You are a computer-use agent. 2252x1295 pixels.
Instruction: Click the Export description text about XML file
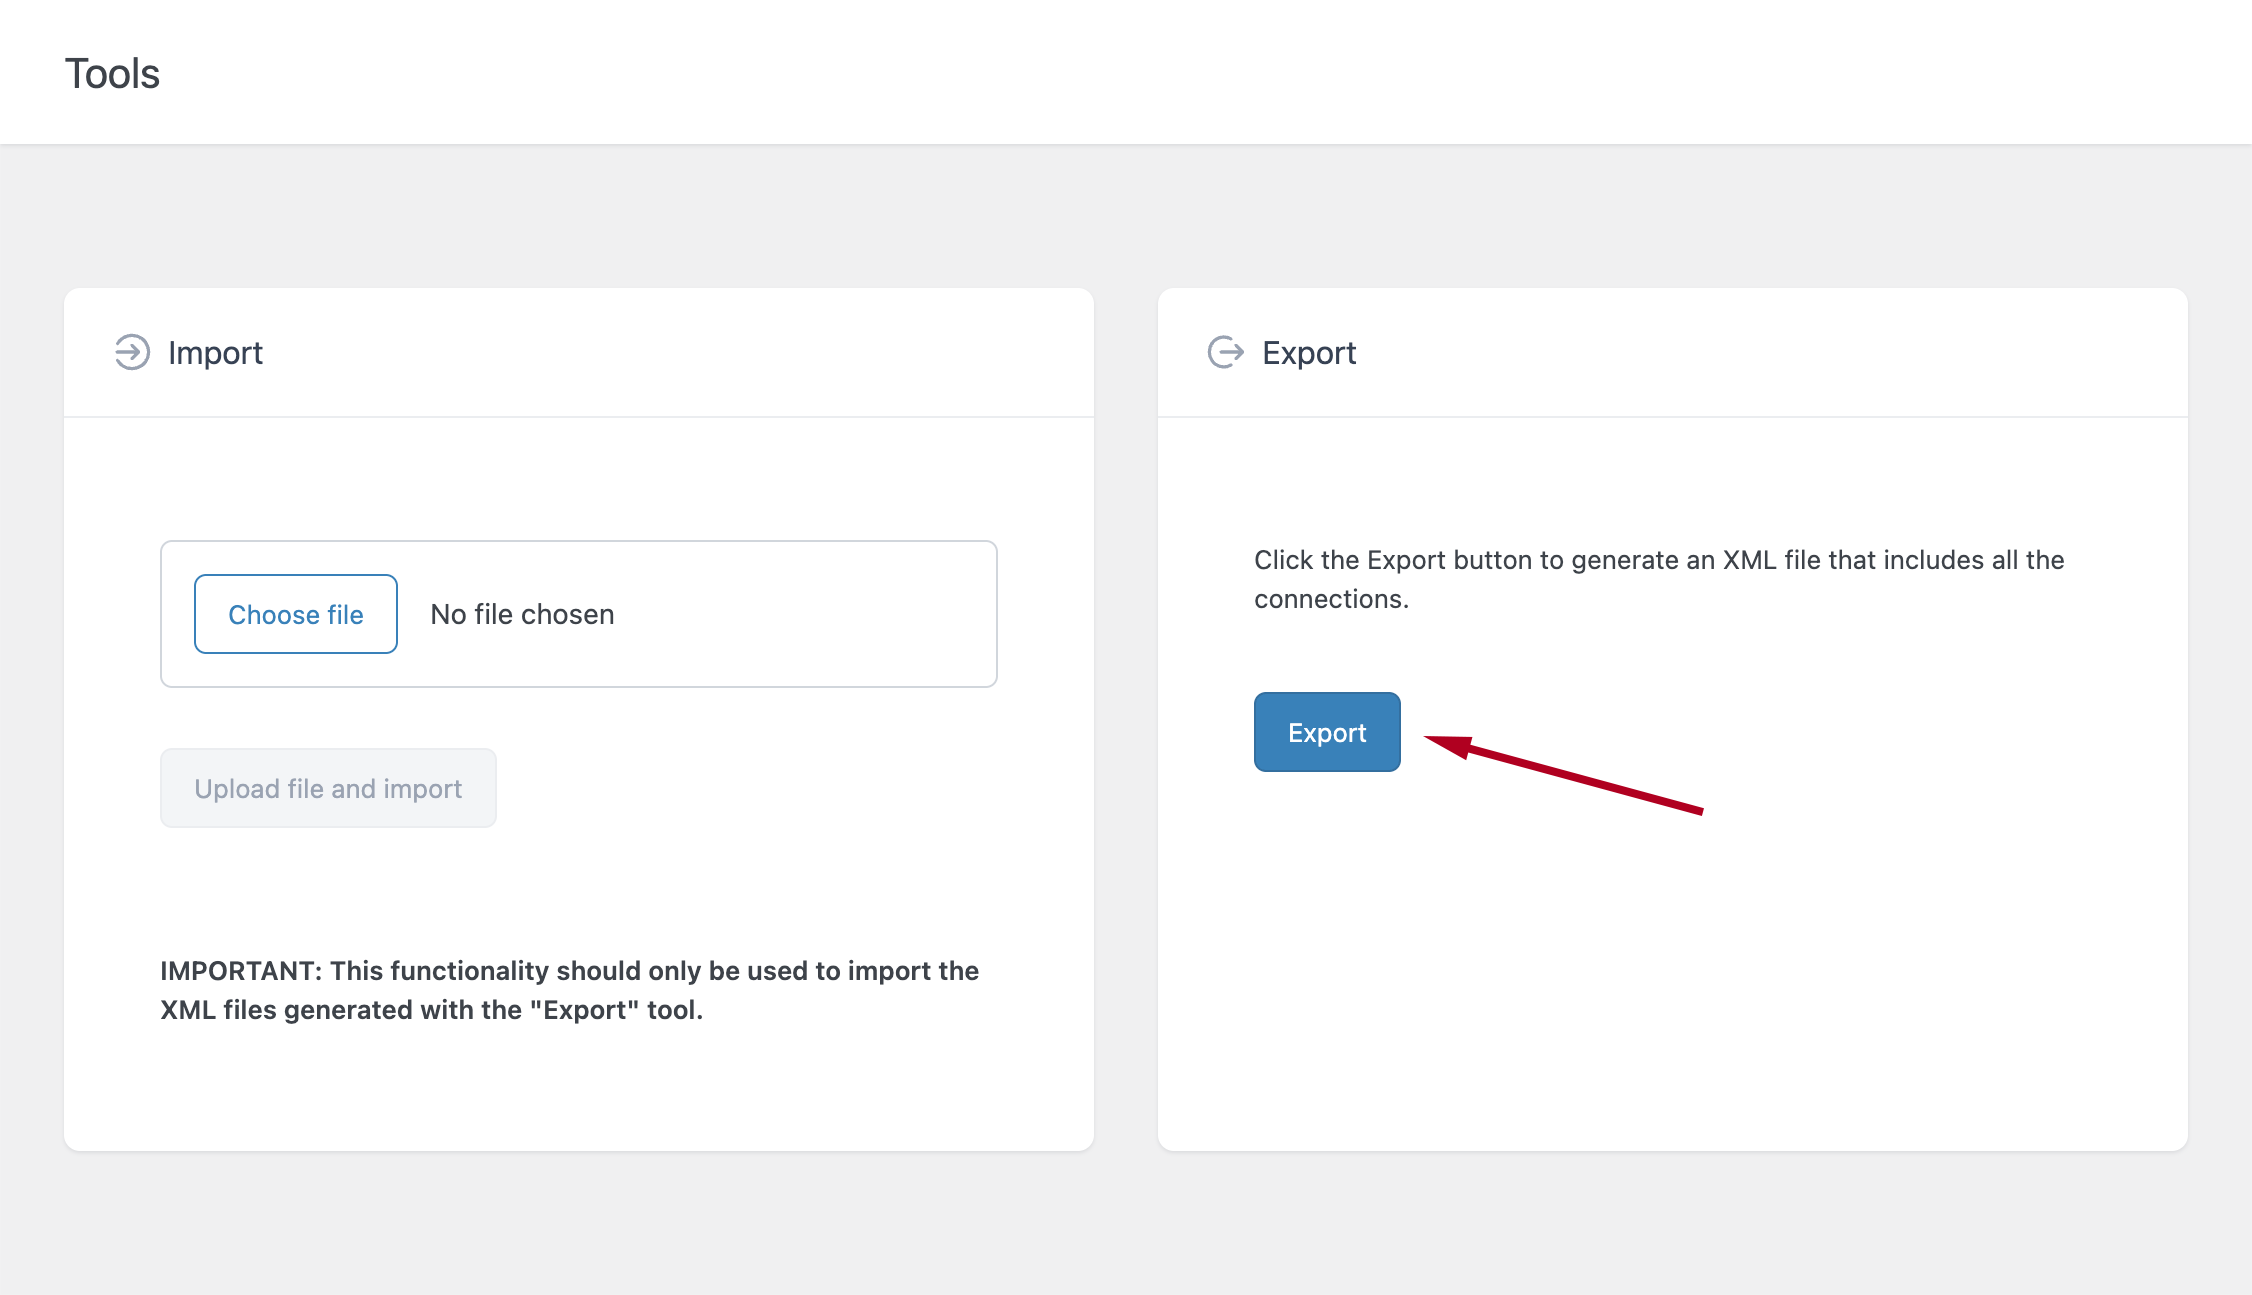[1658, 579]
